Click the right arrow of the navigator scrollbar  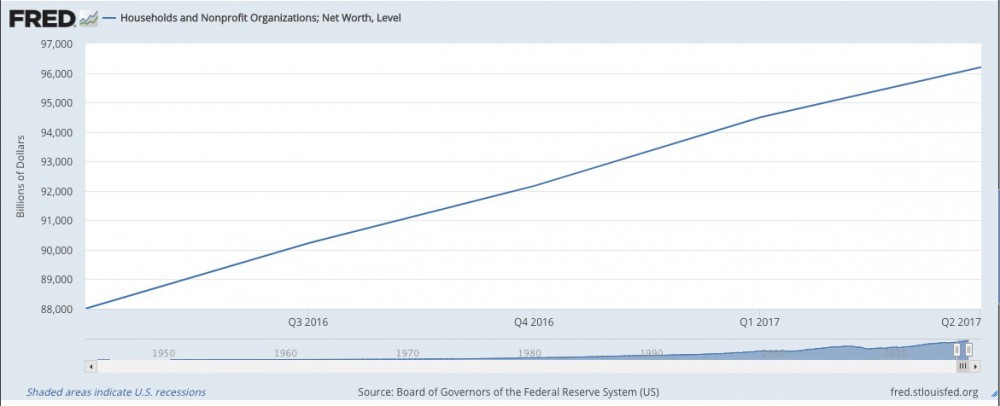point(977,367)
